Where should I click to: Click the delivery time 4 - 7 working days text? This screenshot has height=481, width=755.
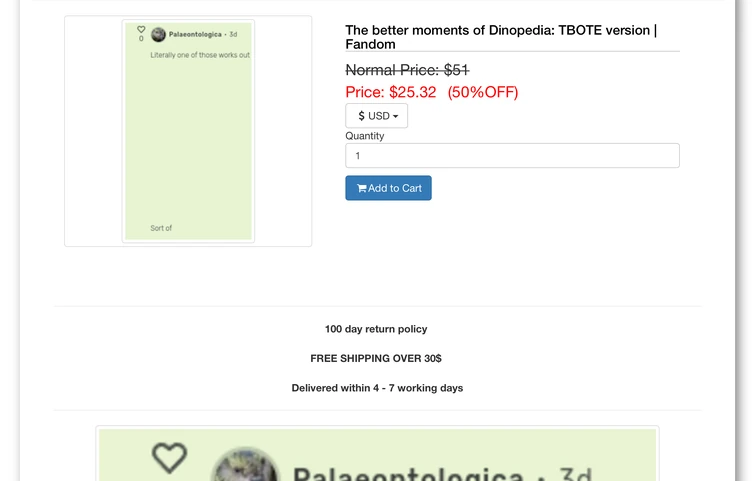(377, 388)
